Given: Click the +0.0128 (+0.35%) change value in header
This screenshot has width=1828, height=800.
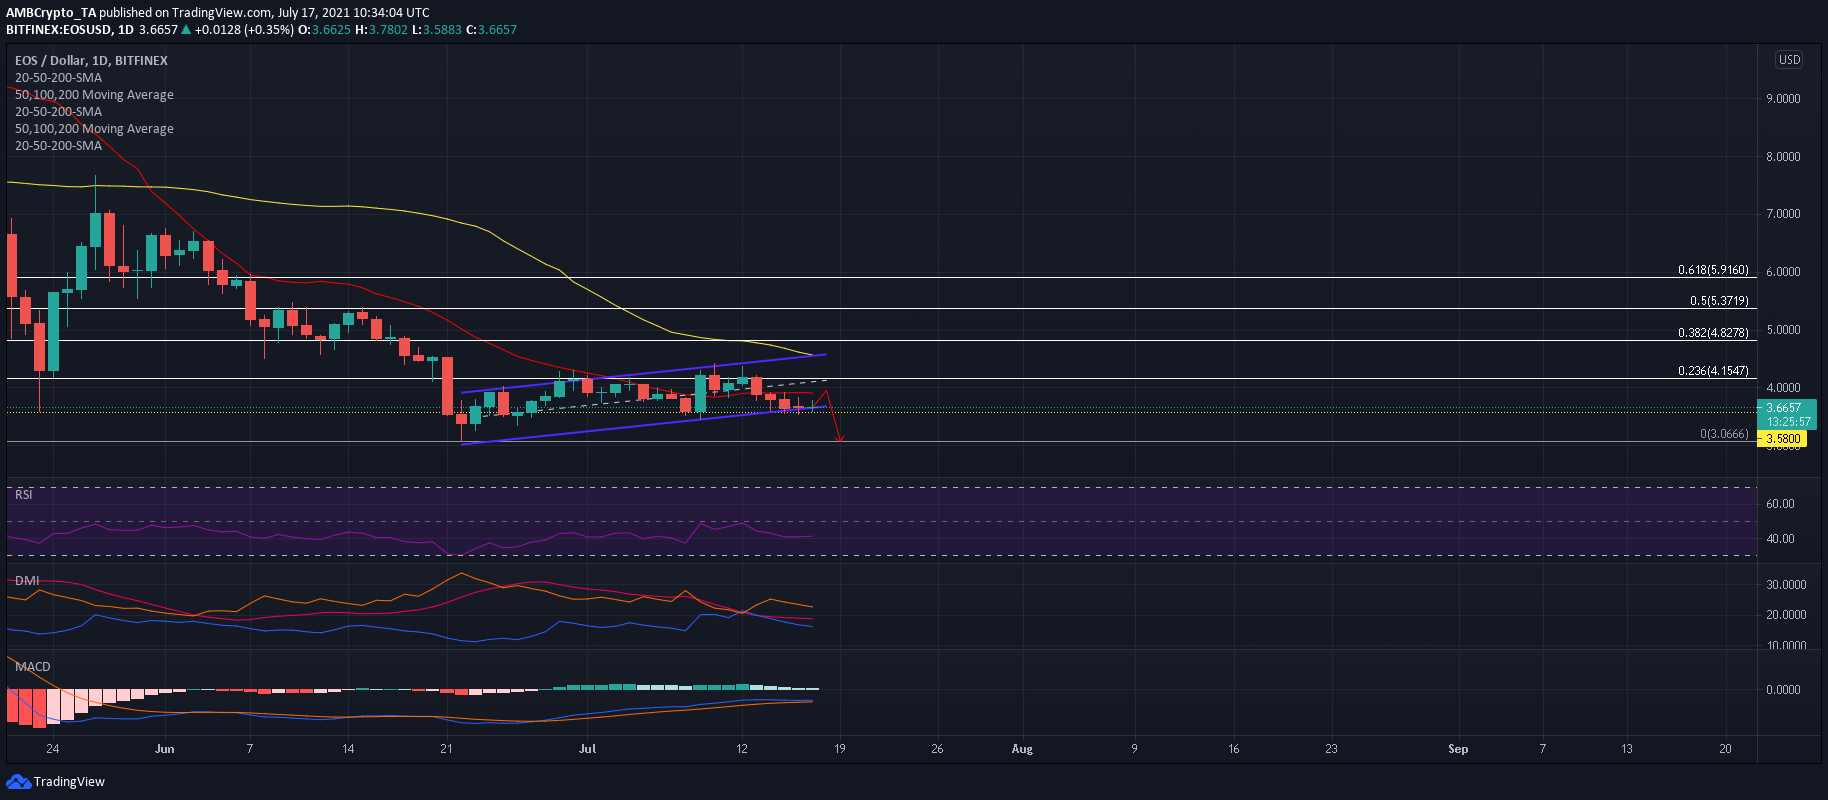Looking at the screenshot, I should point(244,30).
